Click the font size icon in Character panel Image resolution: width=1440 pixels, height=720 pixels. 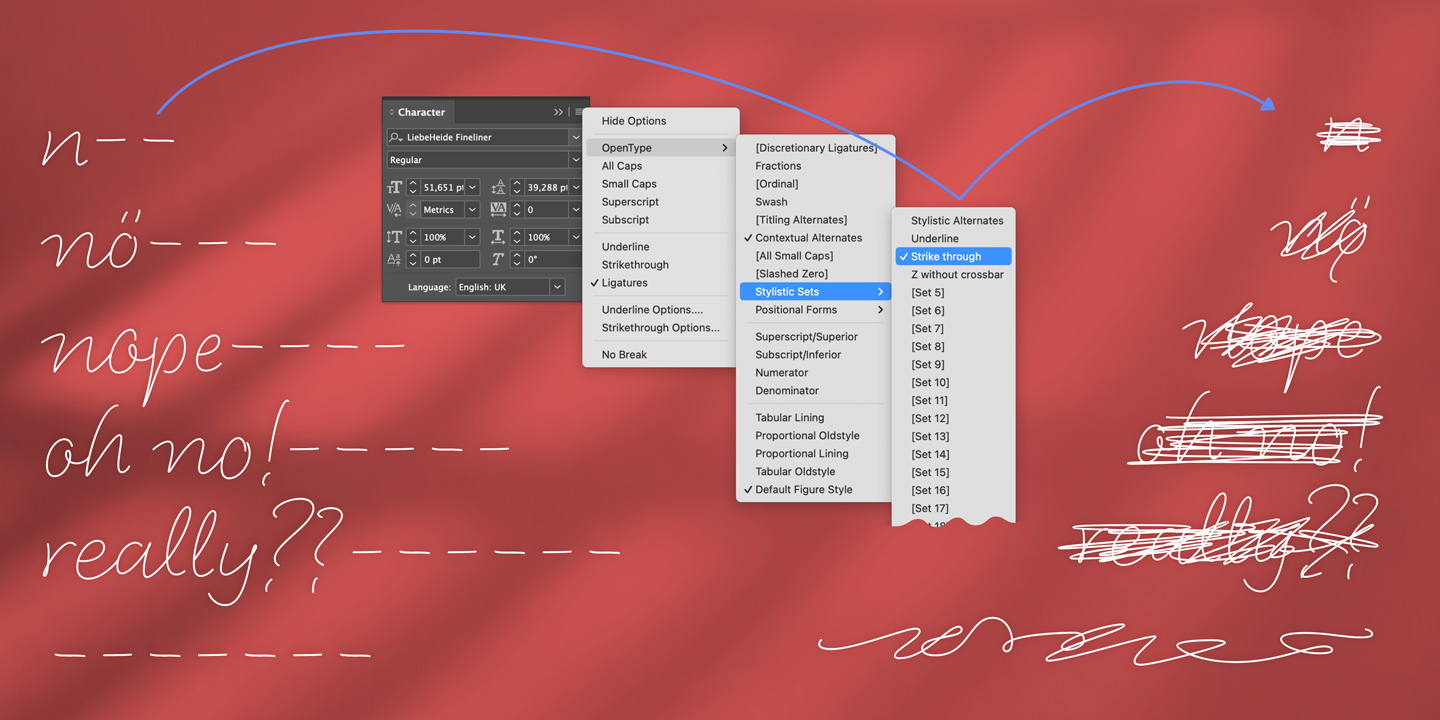(394, 187)
